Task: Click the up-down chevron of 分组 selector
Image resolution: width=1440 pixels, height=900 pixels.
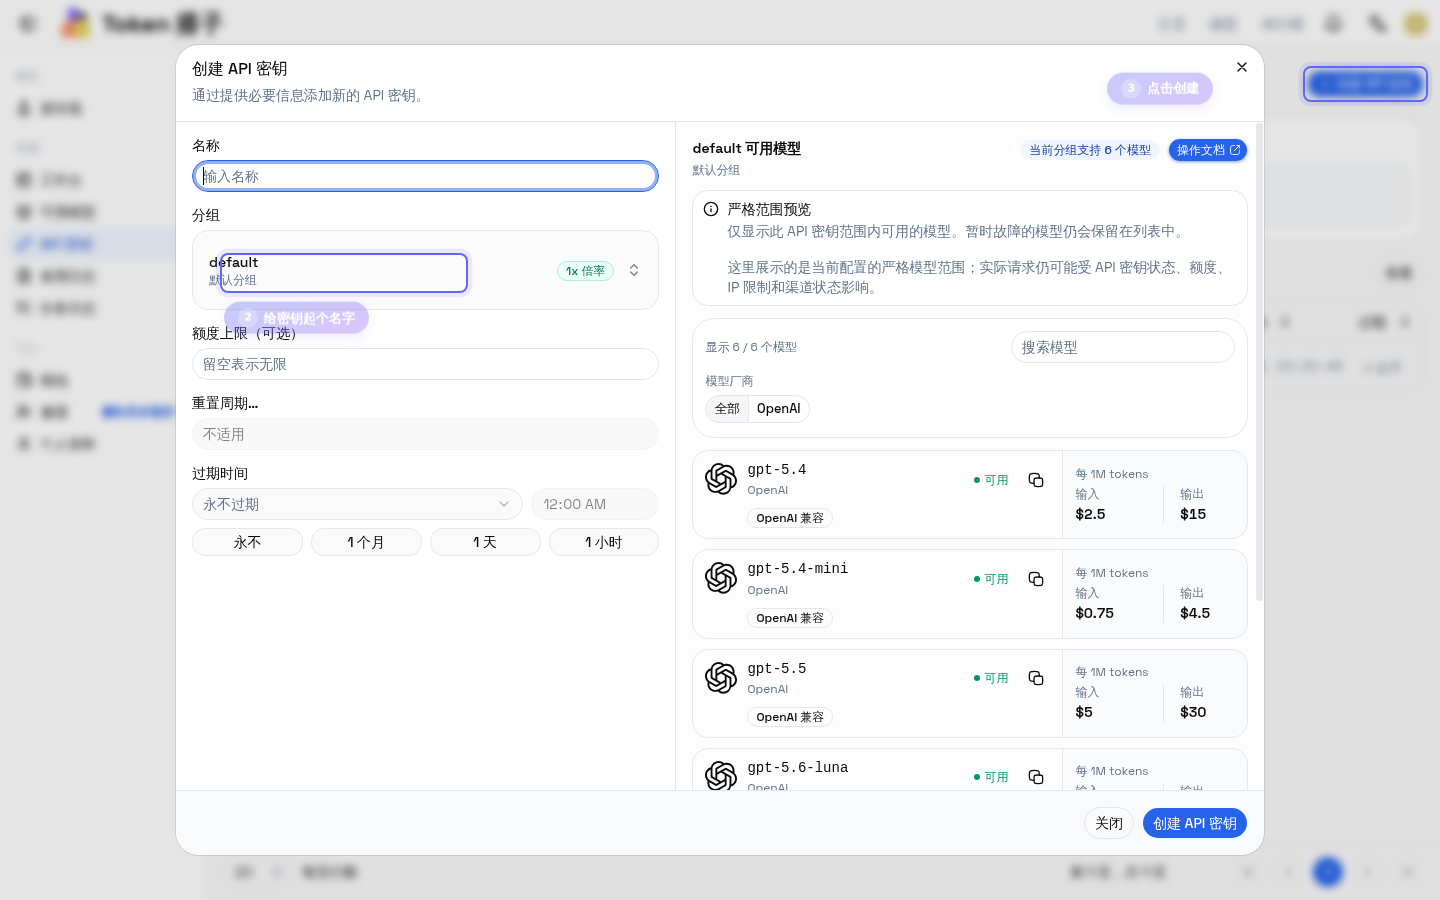Action: (x=634, y=270)
